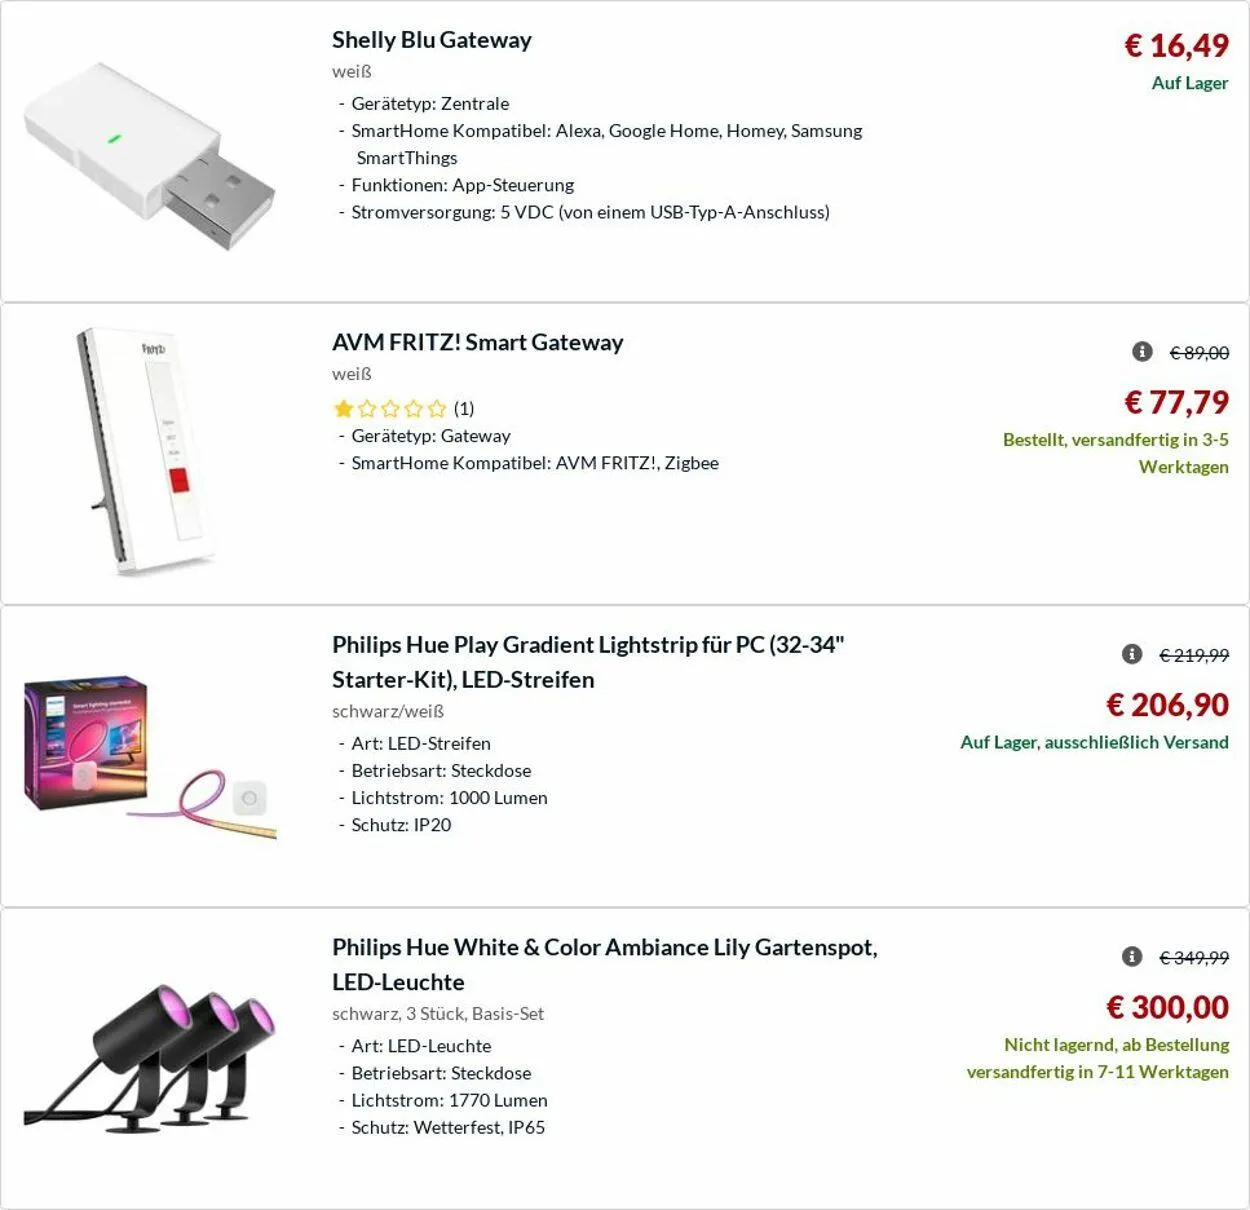Click the 'Auf Lager' status for Shelly Gateway
Screen dimensions: 1250x1210
(x=1189, y=83)
